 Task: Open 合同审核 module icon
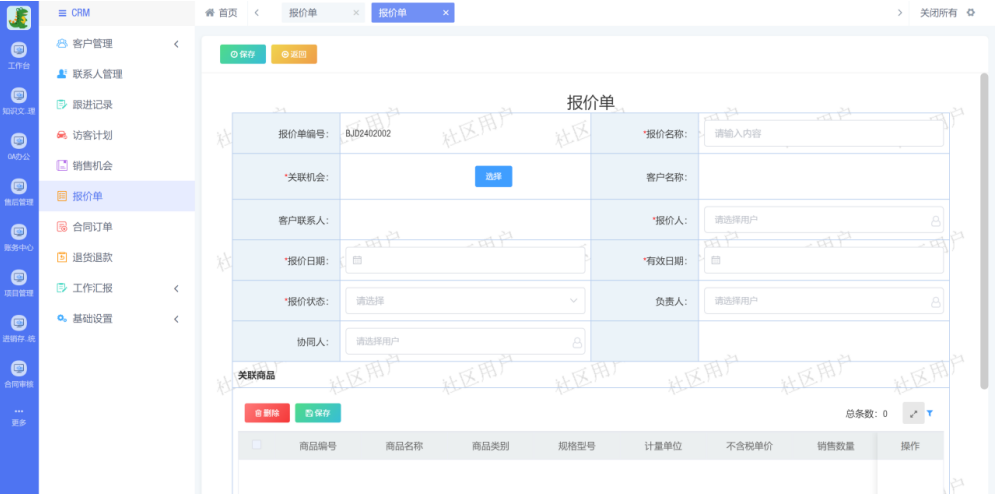(18, 373)
